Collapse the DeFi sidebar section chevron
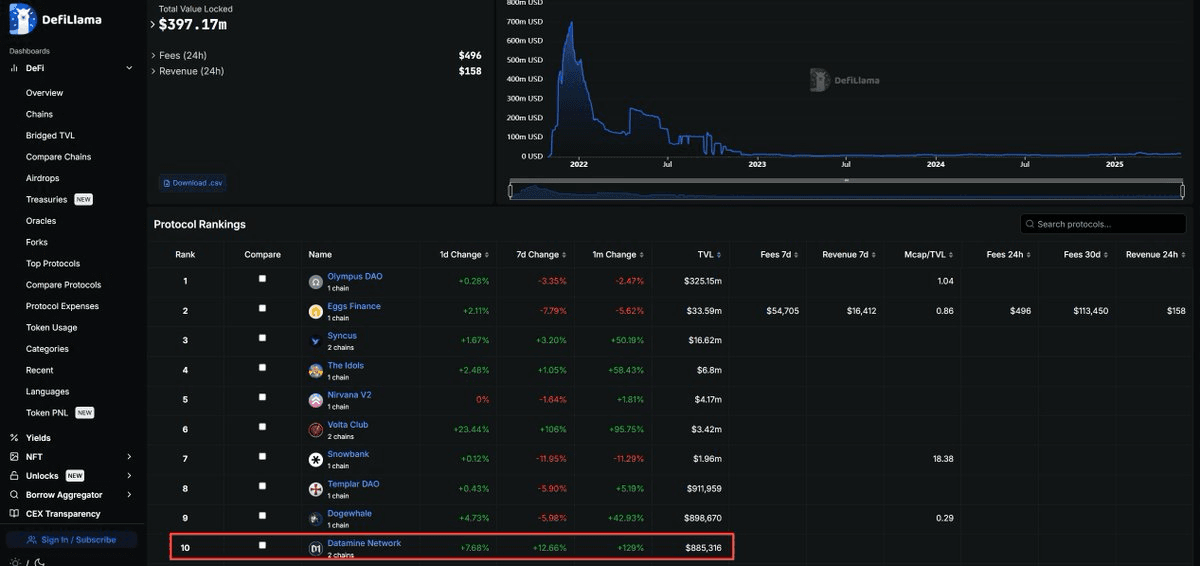1200x566 pixels. [x=129, y=68]
